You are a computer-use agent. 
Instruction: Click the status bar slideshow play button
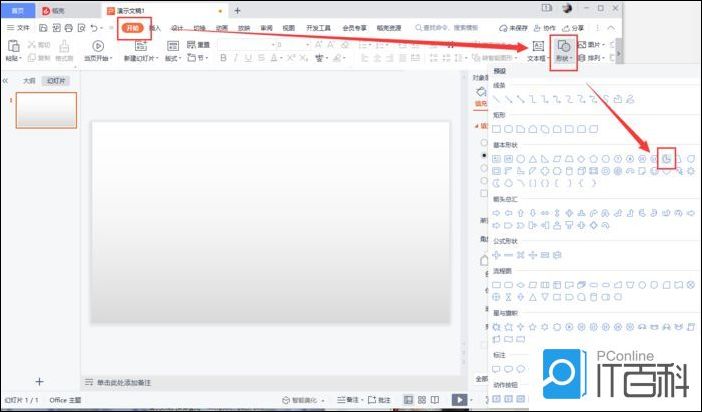click(x=459, y=399)
